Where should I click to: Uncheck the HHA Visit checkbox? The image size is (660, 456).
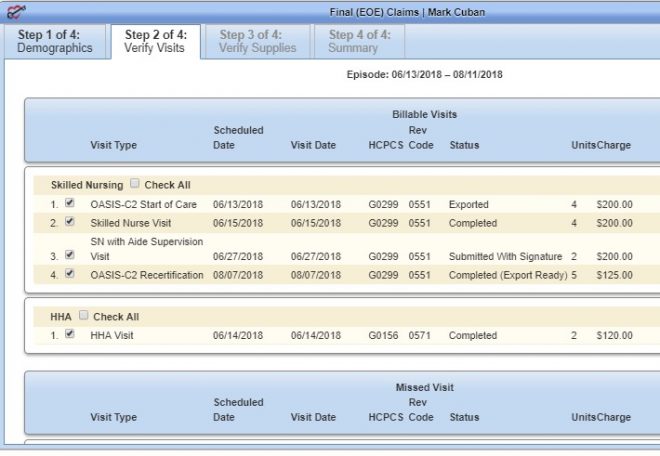click(x=70, y=334)
